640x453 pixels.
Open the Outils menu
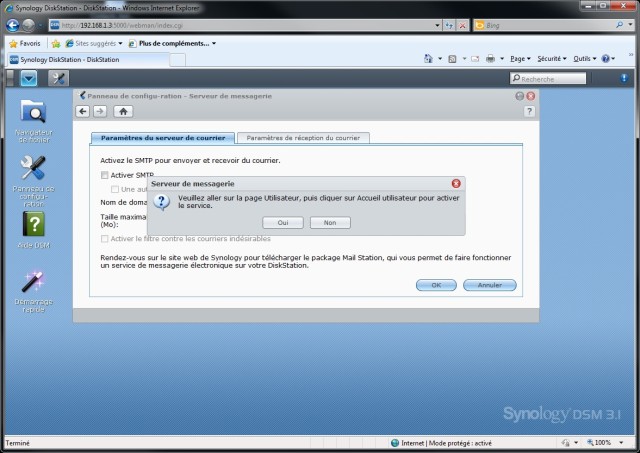click(x=584, y=59)
